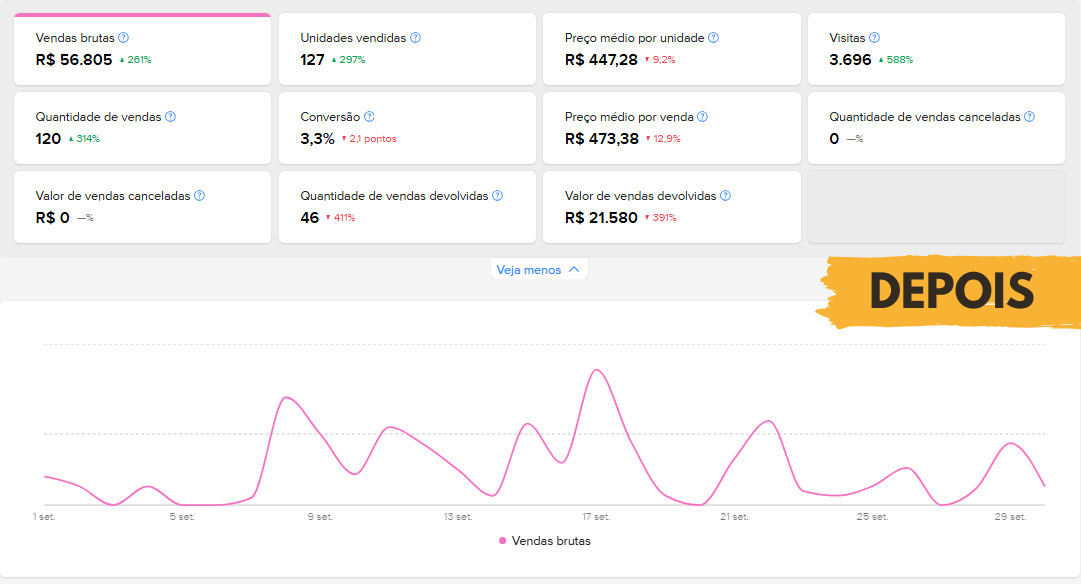Toggle Vendas brutas series in chart legend

pos(551,541)
